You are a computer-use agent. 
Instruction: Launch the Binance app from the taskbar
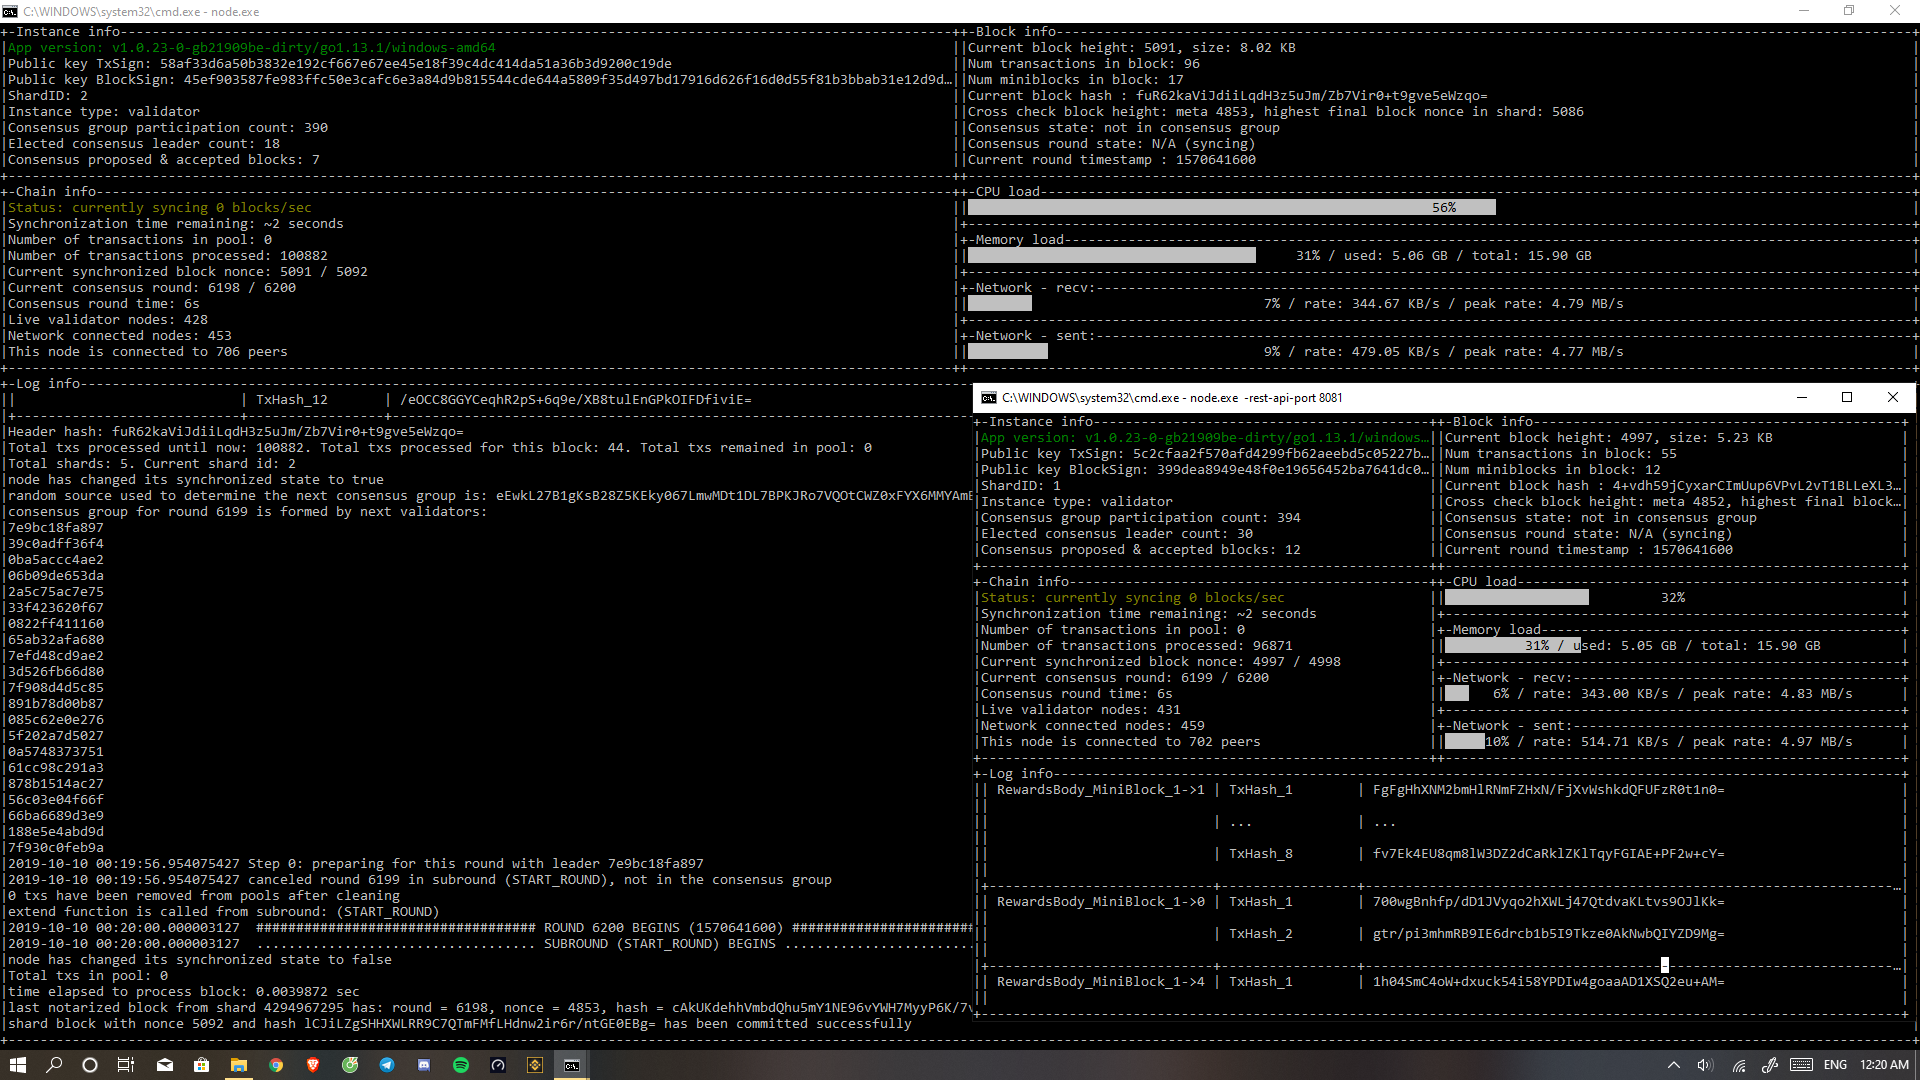(535, 1065)
